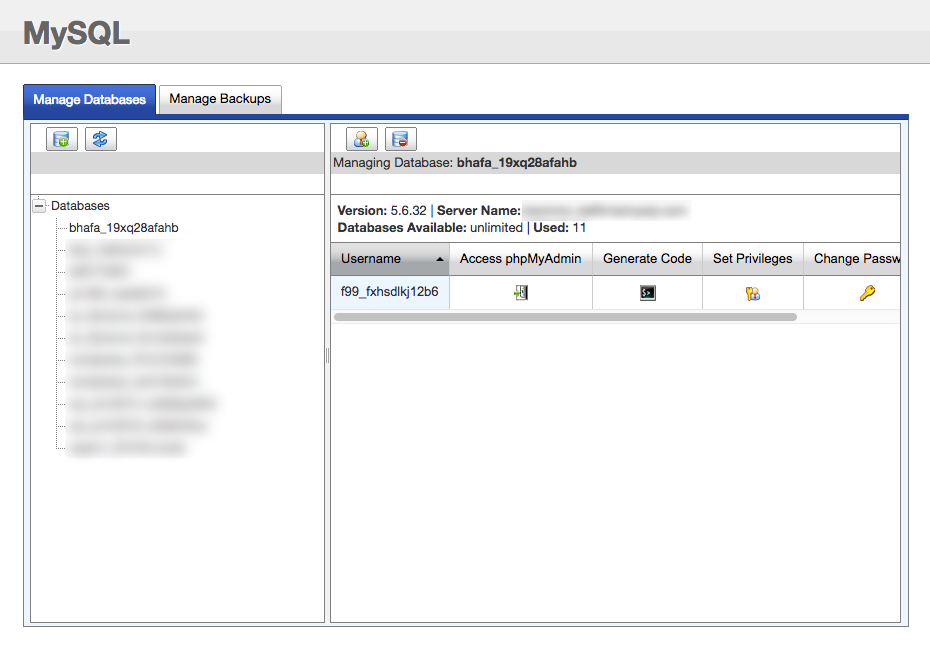The height and width of the screenshot is (646, 930).
Task: Sort by the Username column header
Action: (x=390, y=259)
